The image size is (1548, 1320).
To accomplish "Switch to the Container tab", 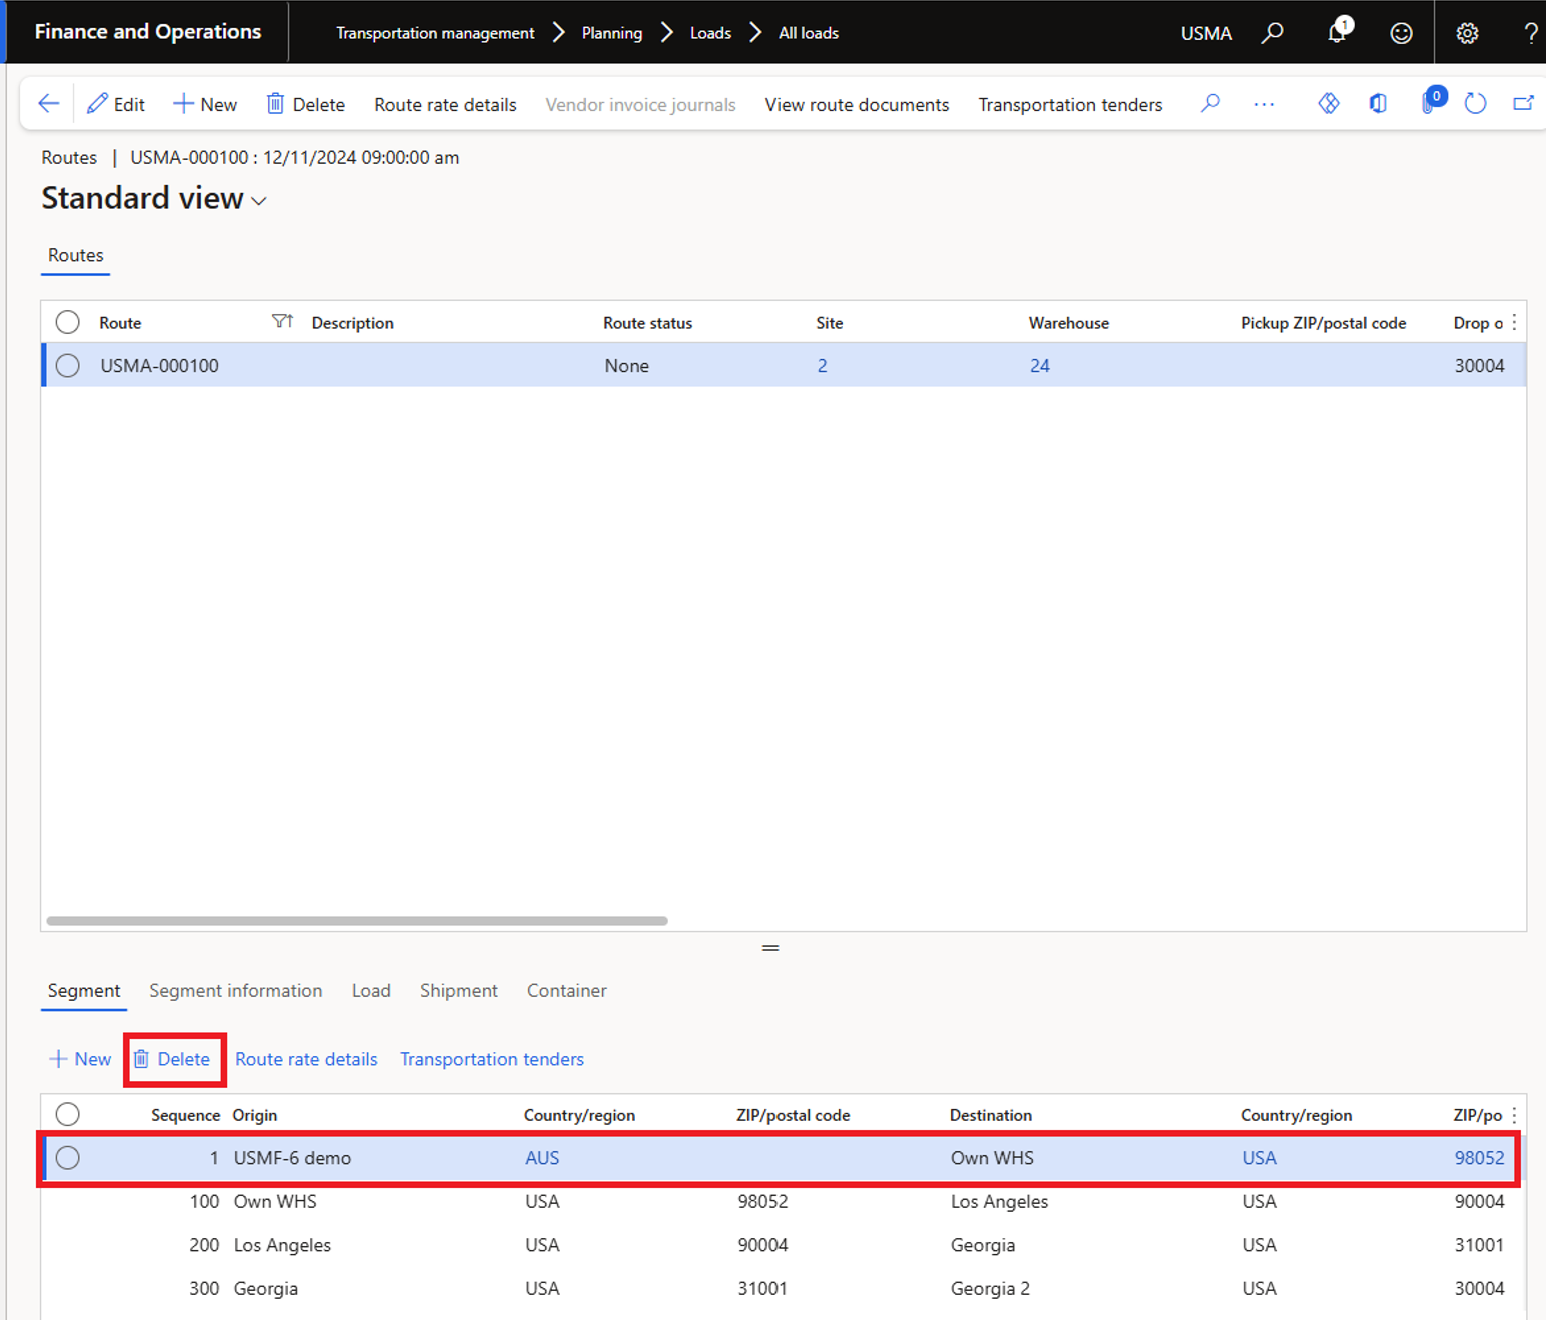I will click(x=567, y=991).
